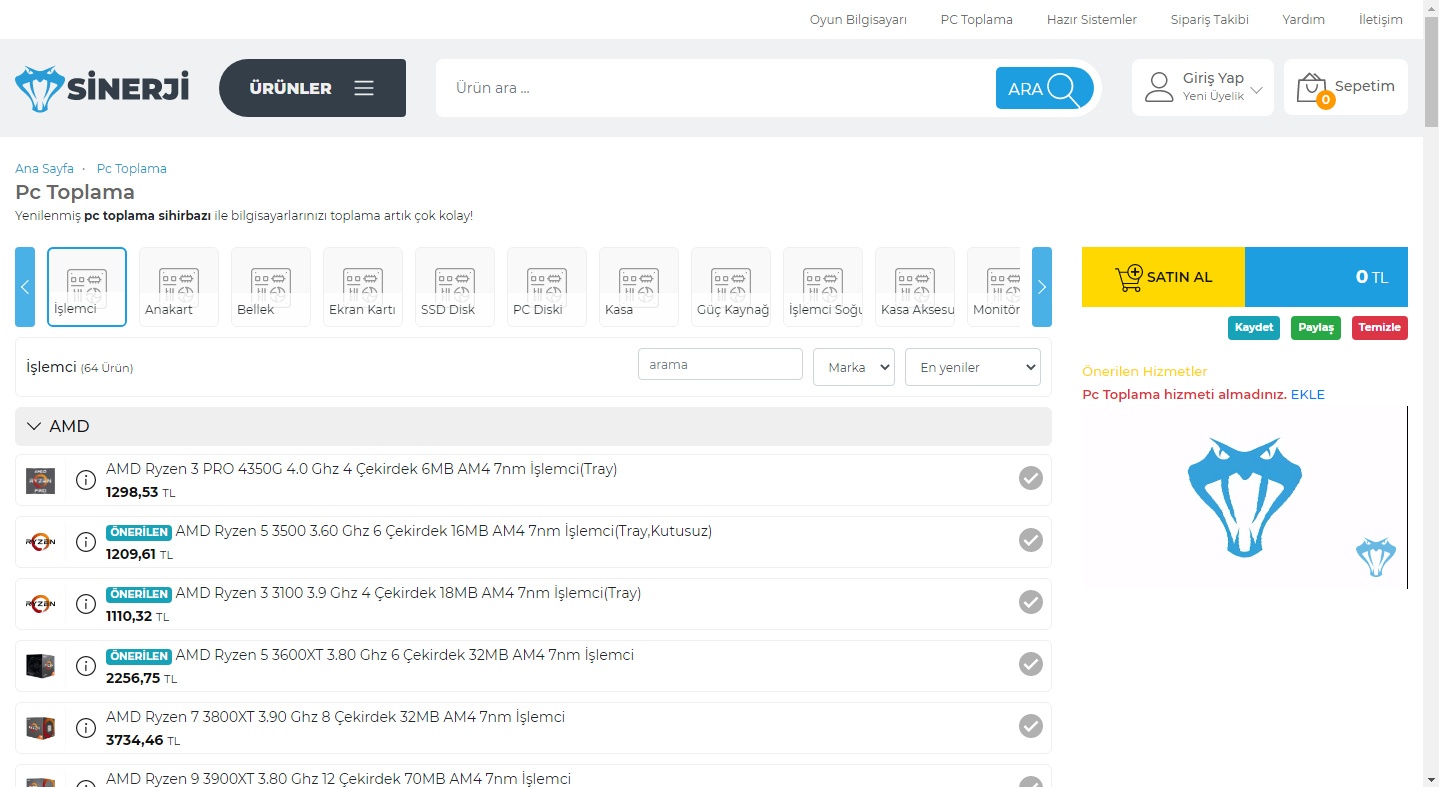Open the ÜRÜNLER products menu
Screen dimensions: 1439x787
tap(312, 88)
